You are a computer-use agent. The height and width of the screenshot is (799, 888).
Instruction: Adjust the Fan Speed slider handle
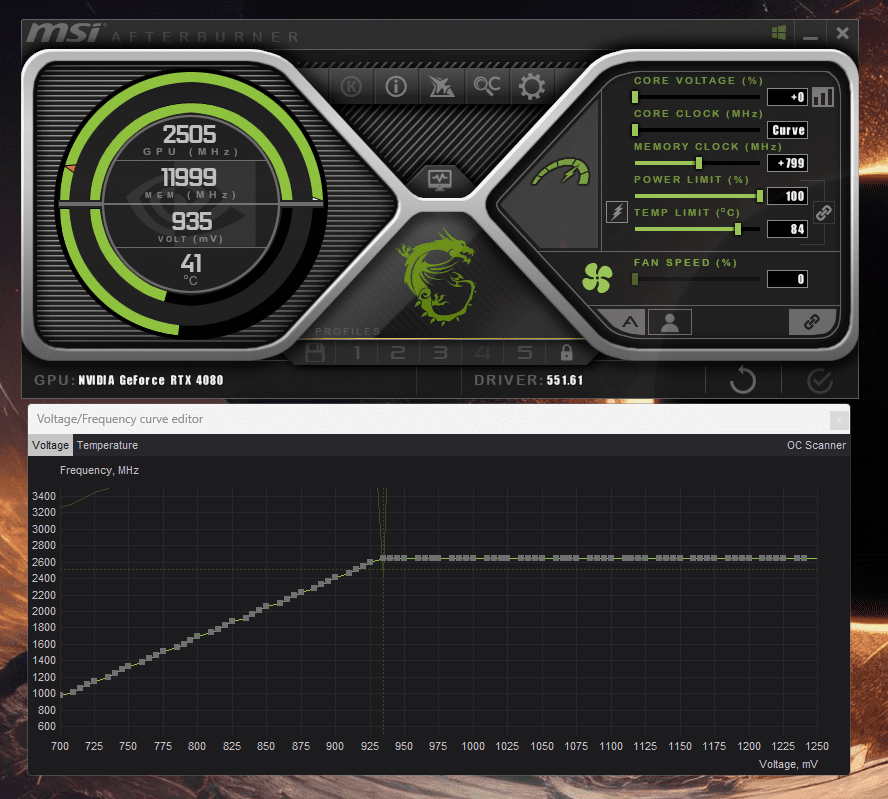pyautogui.click(x=635, y=279)
